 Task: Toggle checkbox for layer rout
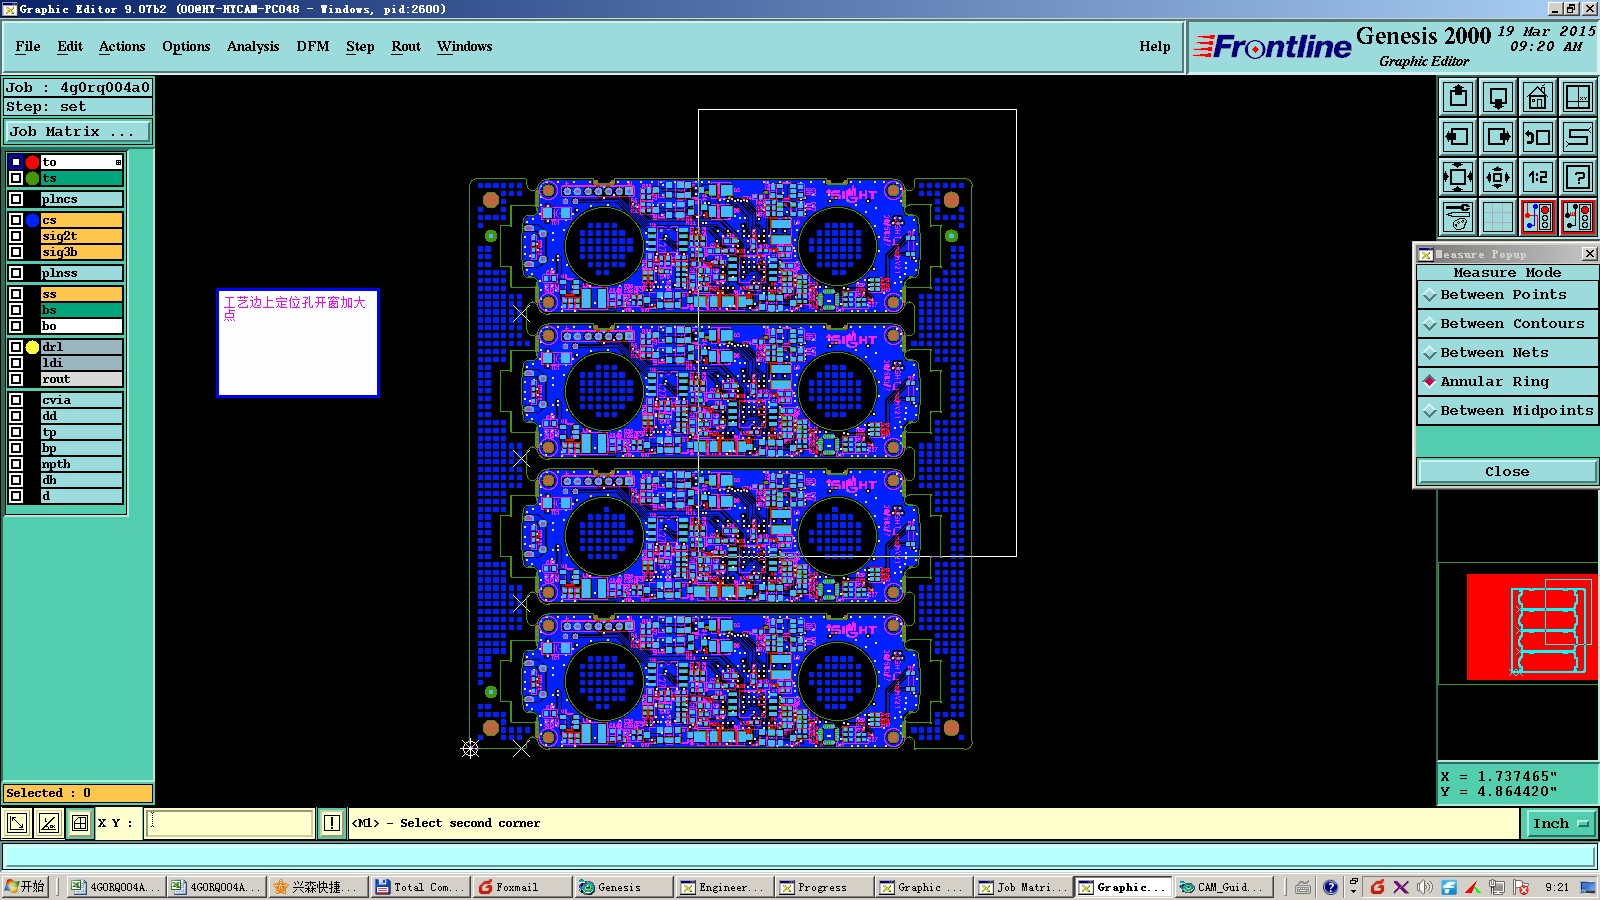(x=16, y=379)
